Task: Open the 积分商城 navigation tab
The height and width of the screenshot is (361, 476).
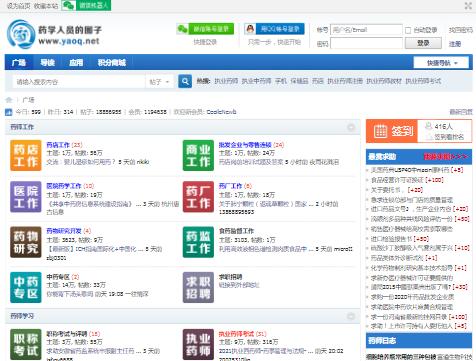Action: click(x=112, y=63)
